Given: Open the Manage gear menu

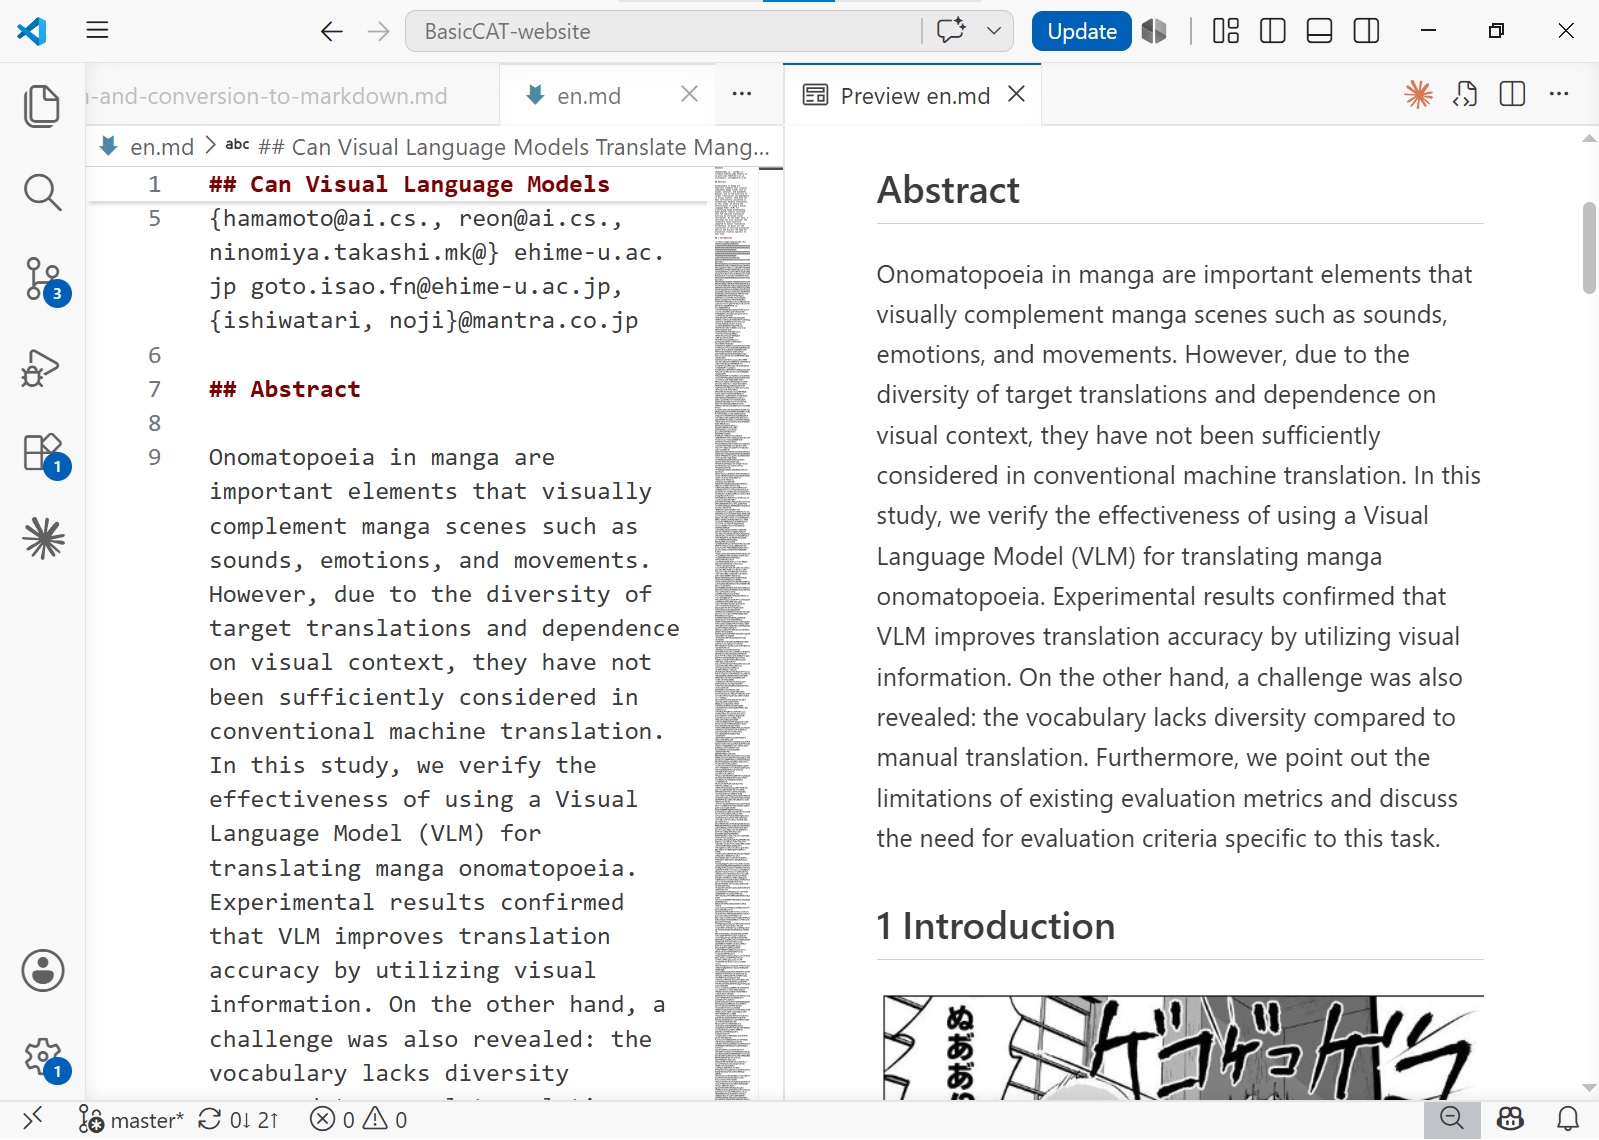Looking at the screenshot, I should coord(42,1057).
